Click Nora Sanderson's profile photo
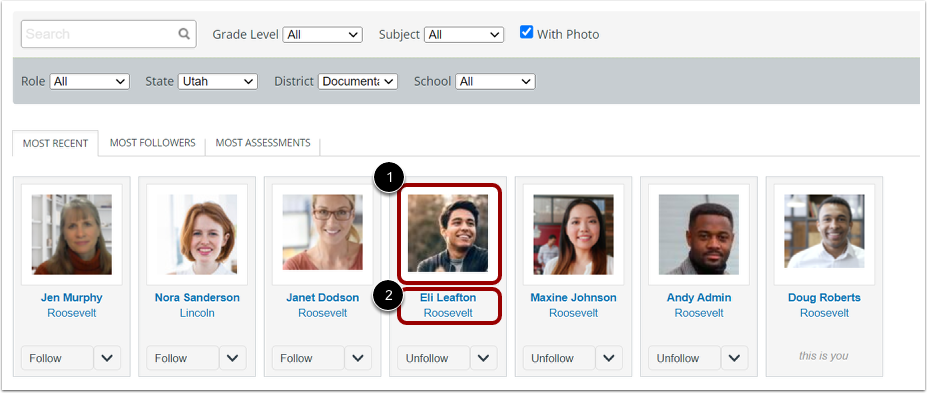Viewport: 927px width, 393px height. point(197,235)
